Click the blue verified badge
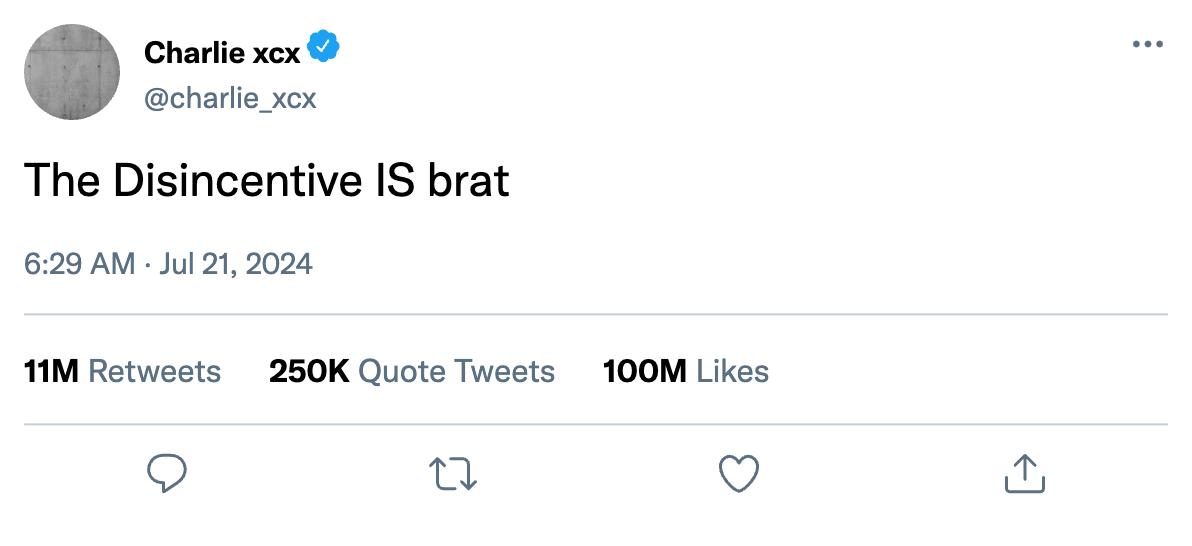Viewport: 1192px width, 546px height. (323, 46)
